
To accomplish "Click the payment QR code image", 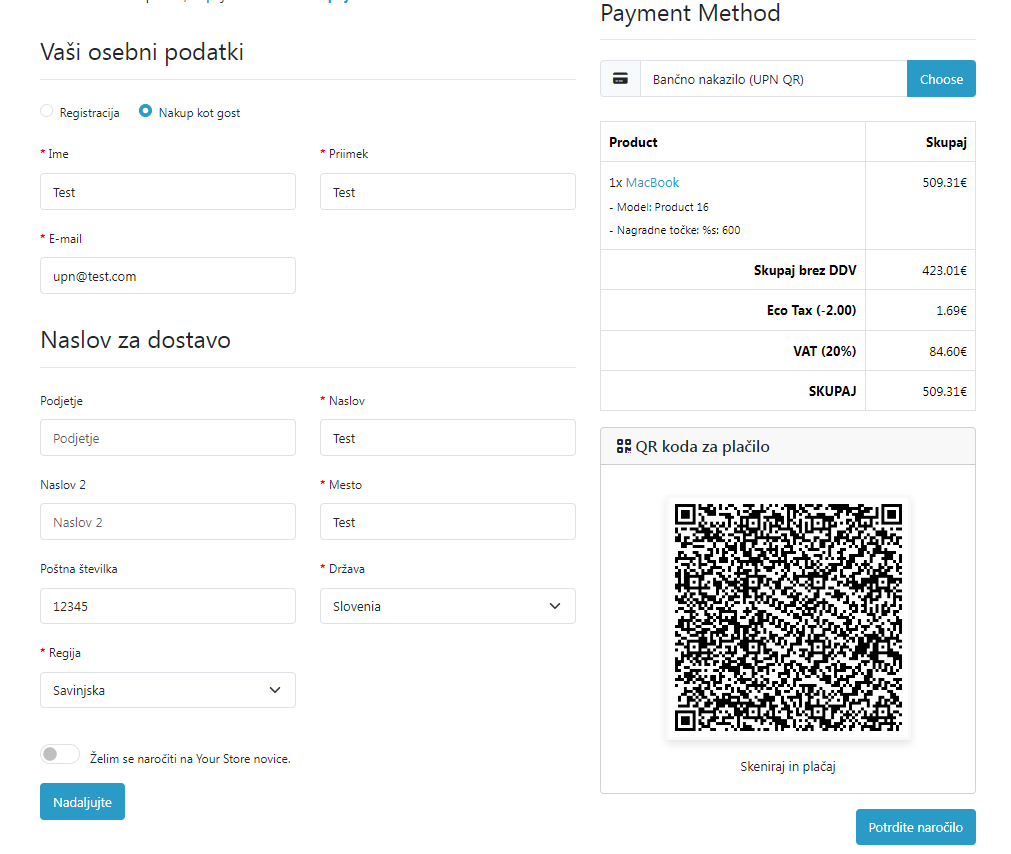I will 788,618.
